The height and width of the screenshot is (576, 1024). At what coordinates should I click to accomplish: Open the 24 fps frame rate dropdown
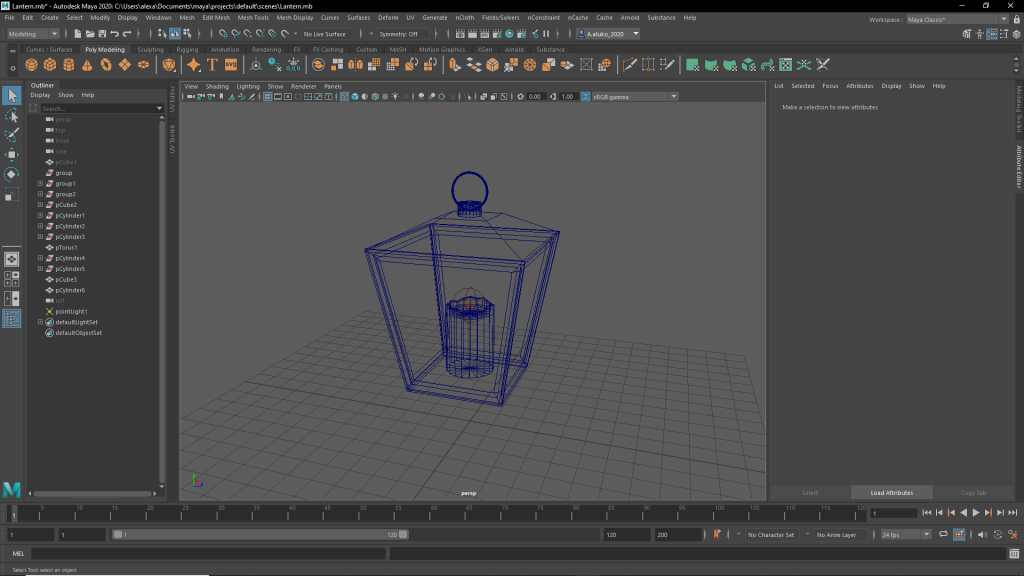pyautogui.click(x=905, y=535)
